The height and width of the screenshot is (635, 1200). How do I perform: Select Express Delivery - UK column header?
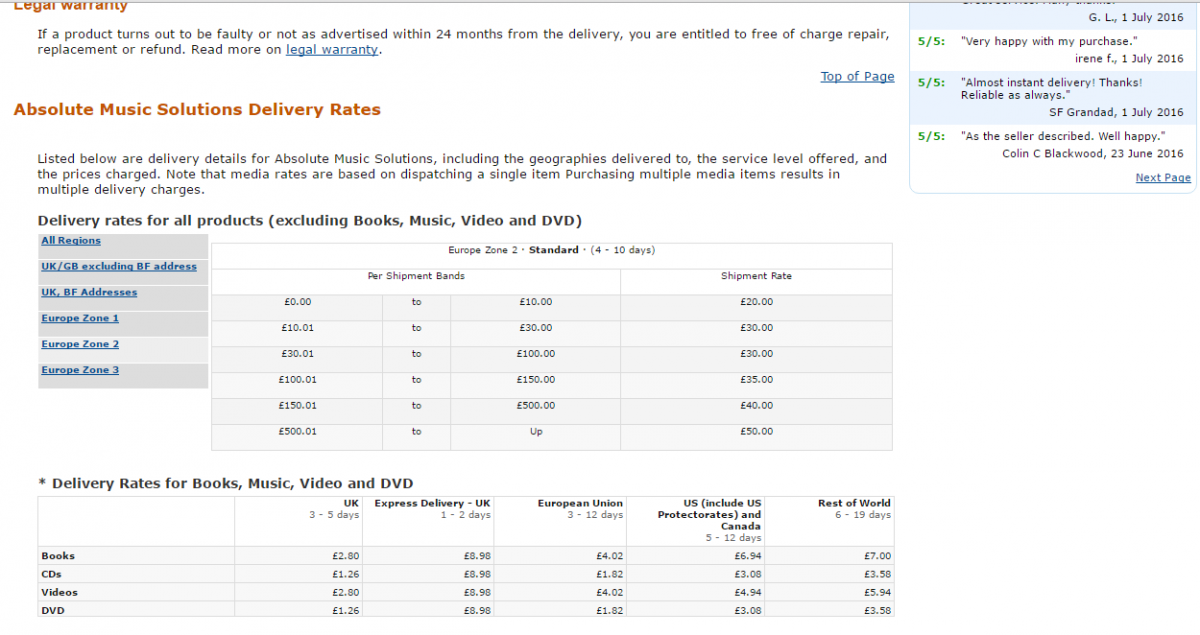(432, 504)
